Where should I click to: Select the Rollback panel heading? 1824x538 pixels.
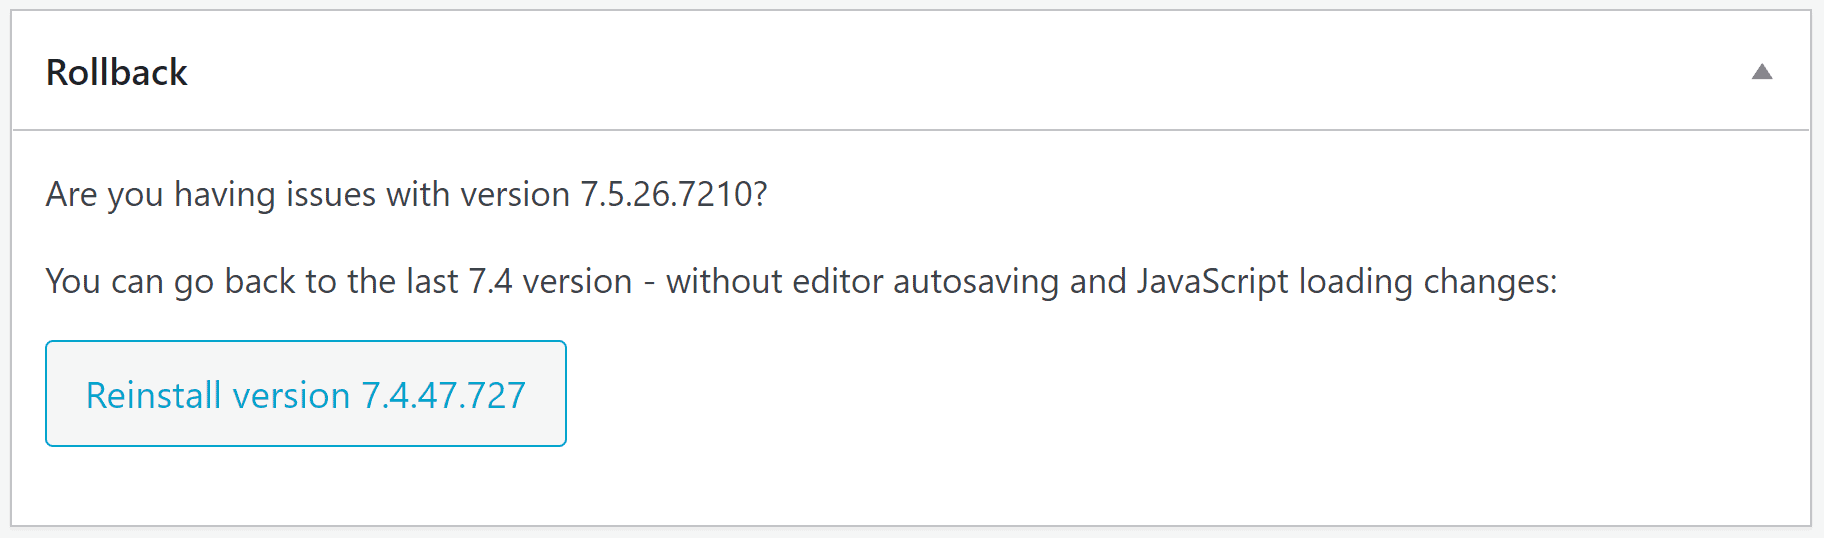116,72
